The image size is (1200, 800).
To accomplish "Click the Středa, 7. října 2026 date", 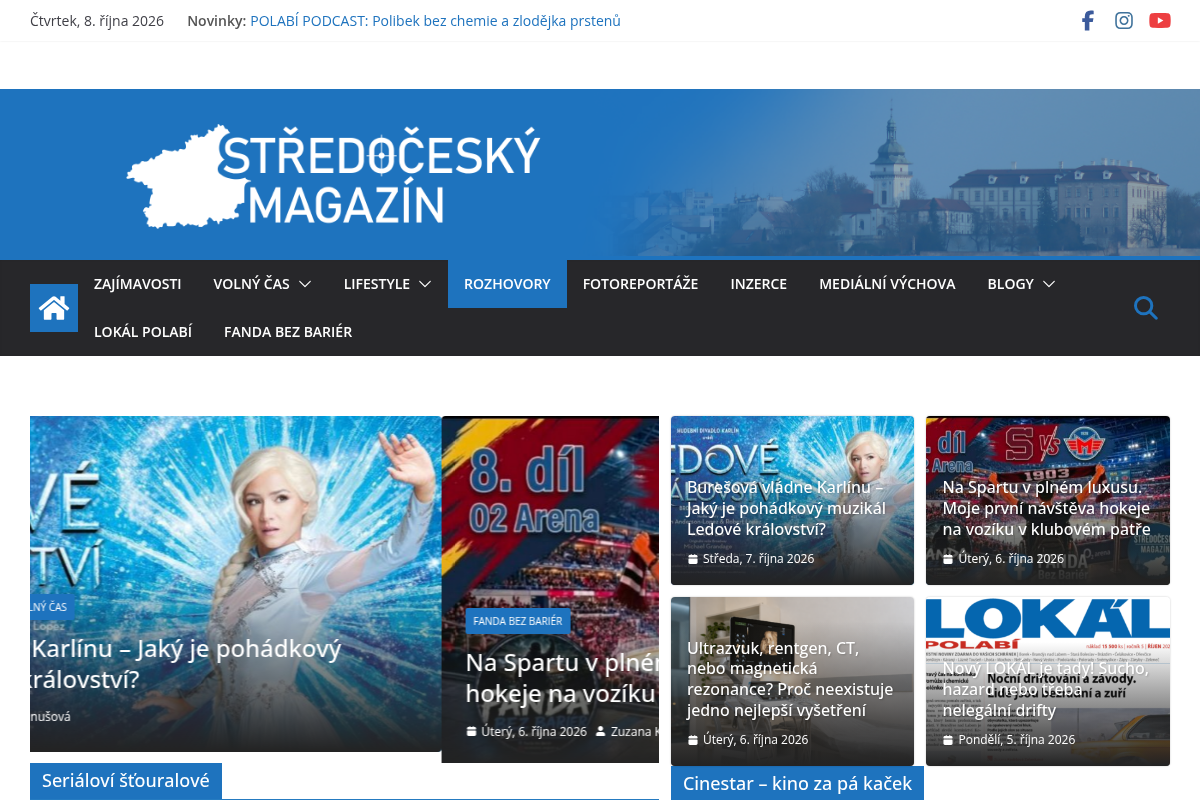I will (x=758, y=559).
